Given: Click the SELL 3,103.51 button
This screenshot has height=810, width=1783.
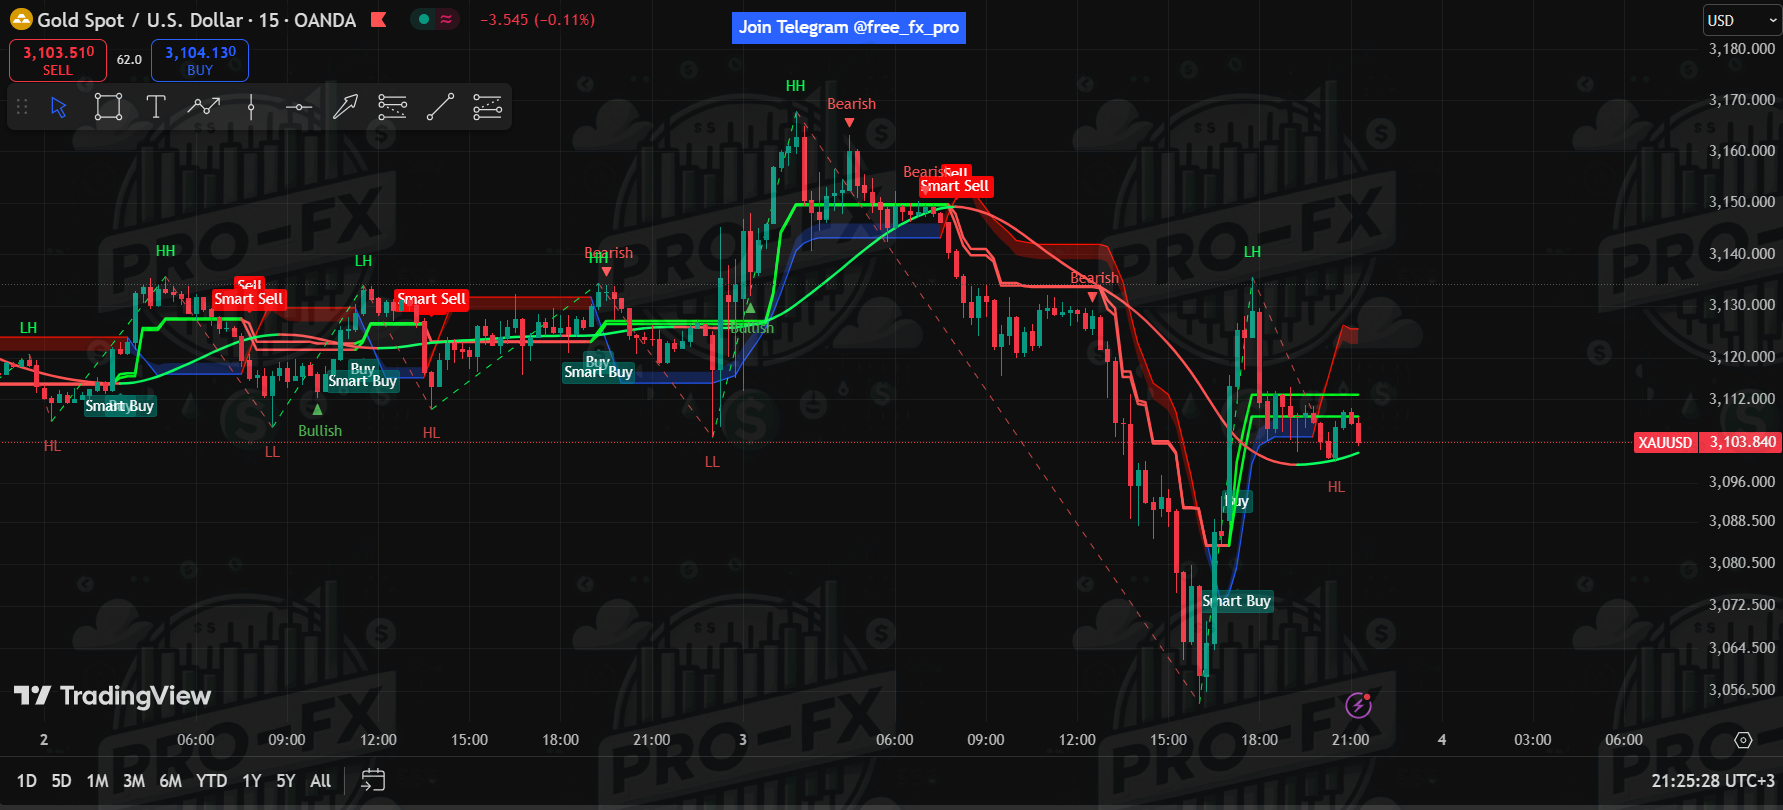Looking at the screenshot, I should (58, 60).
